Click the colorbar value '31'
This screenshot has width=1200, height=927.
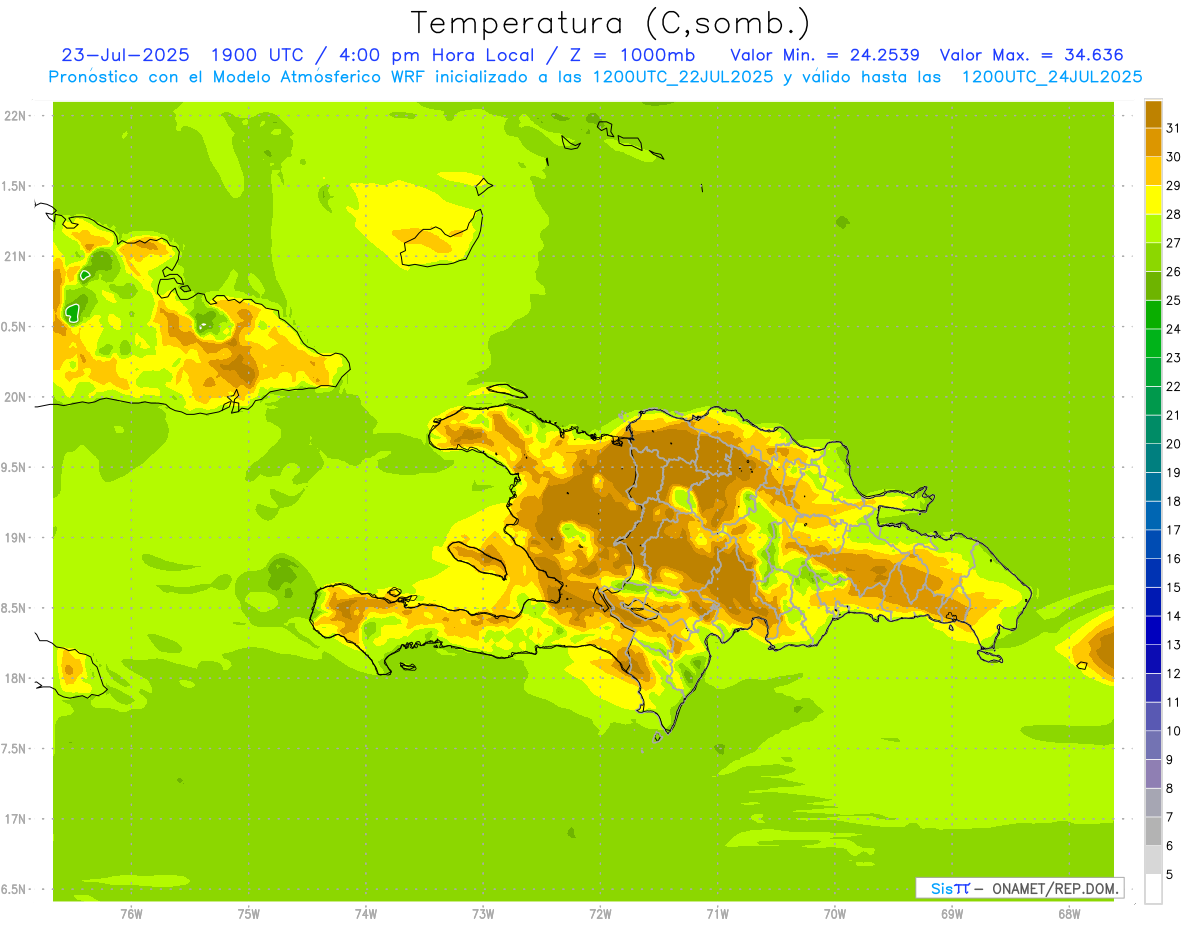(x=1173, y=128)
